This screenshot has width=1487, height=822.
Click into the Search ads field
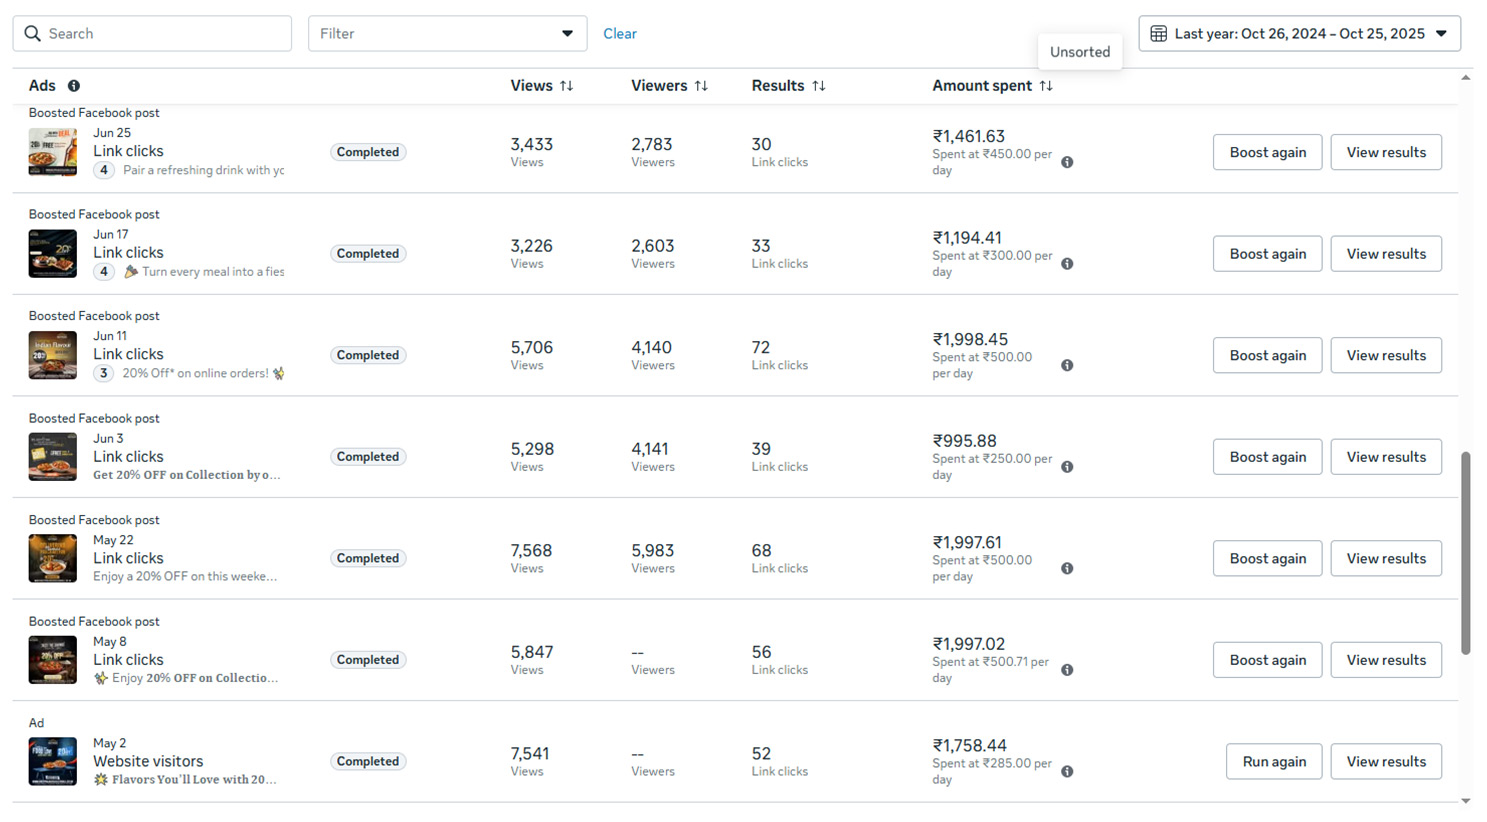pyautogui.click(x=152, y=34)
